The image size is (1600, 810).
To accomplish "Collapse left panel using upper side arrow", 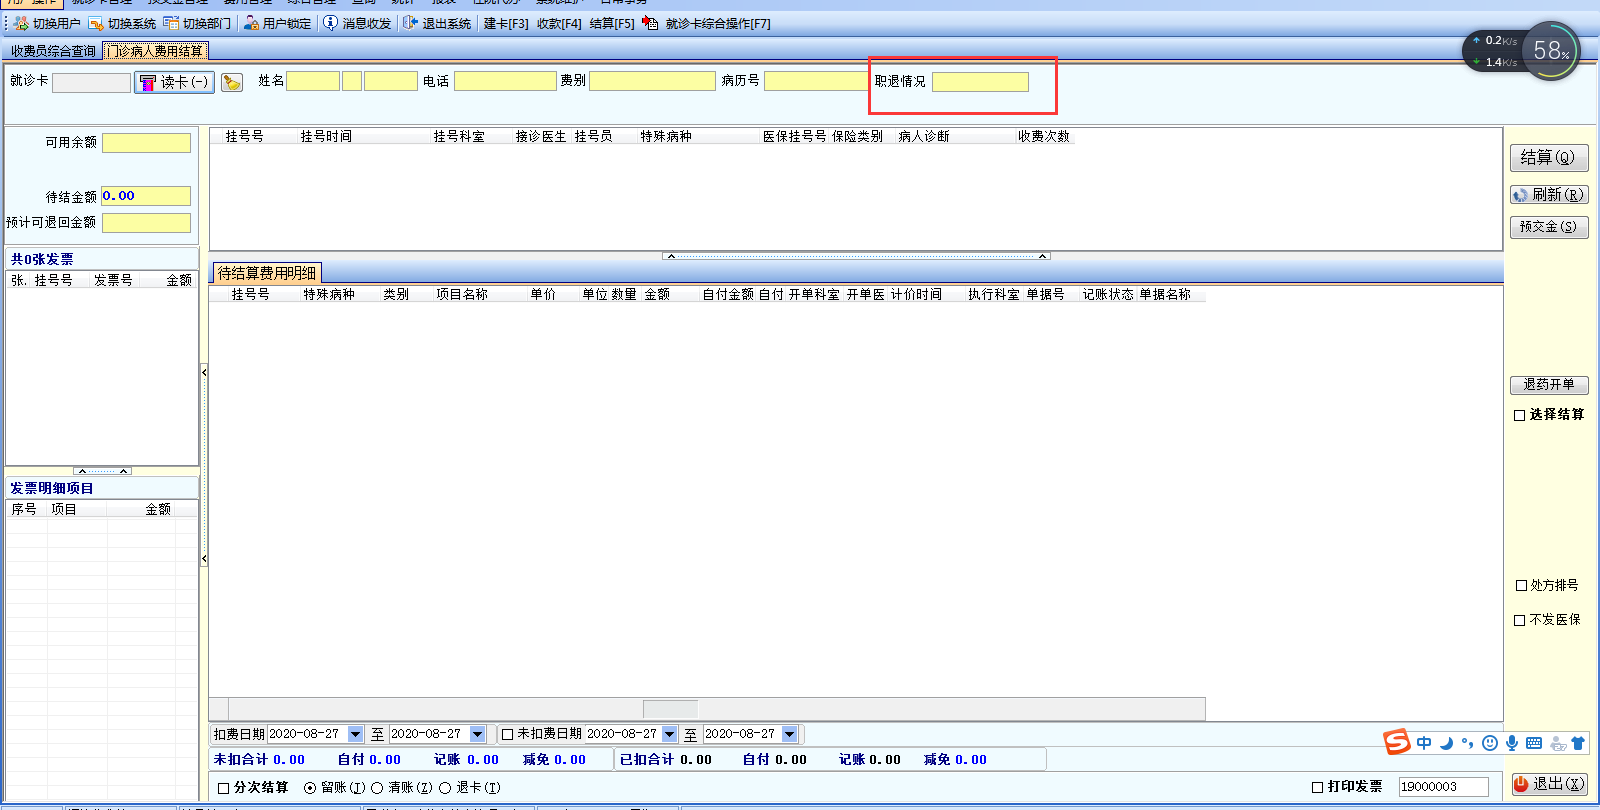I will (x=204, y=372).
